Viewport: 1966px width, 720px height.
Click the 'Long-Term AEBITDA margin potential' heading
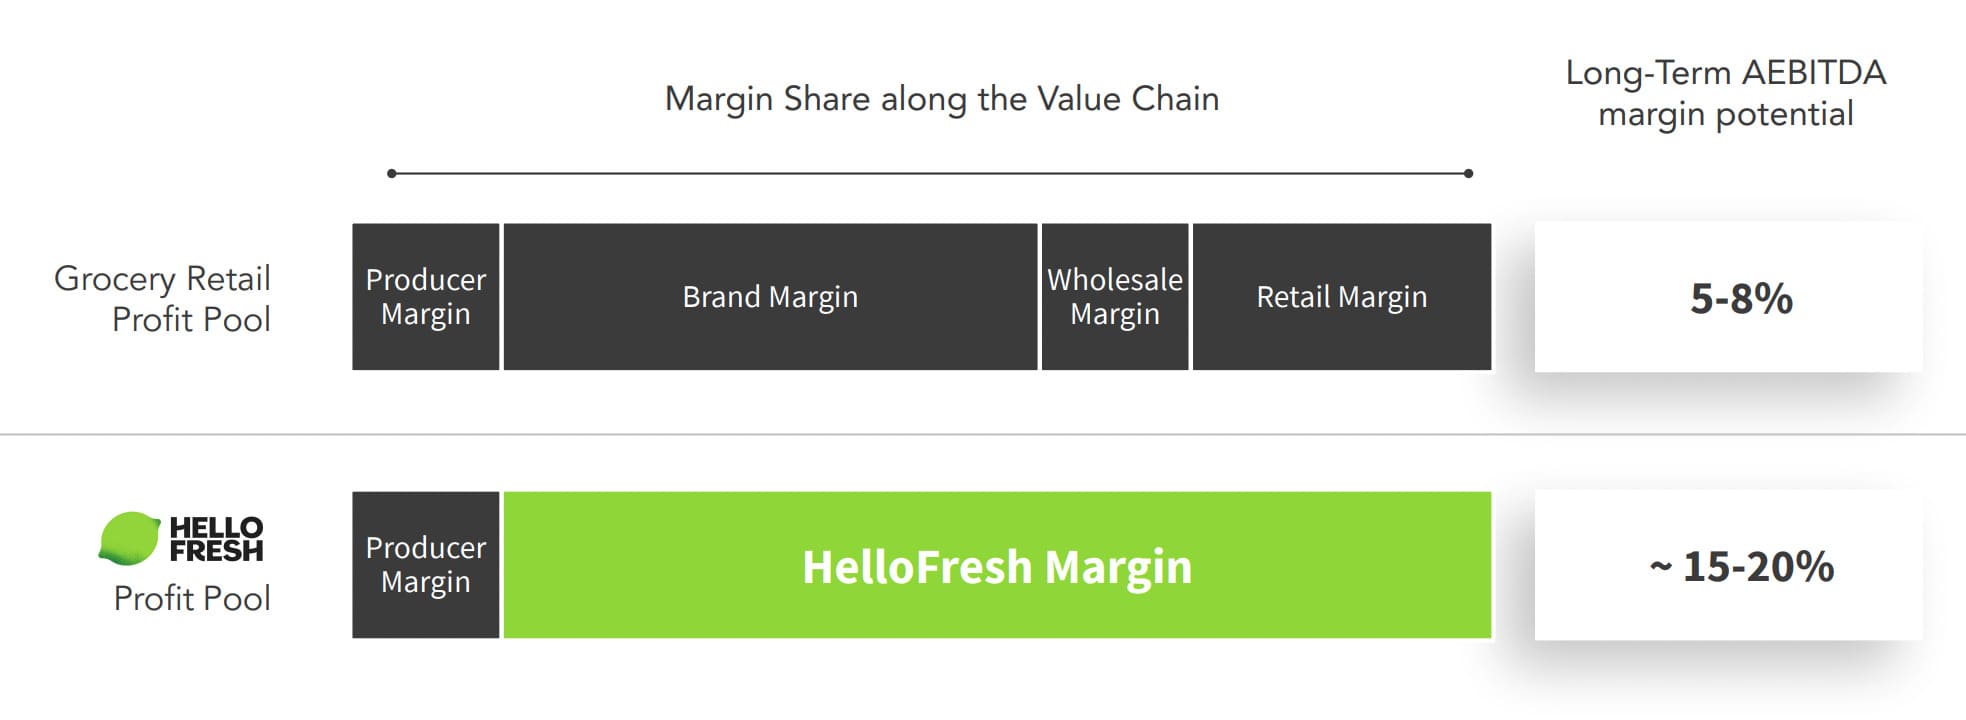click(1725, 93)
